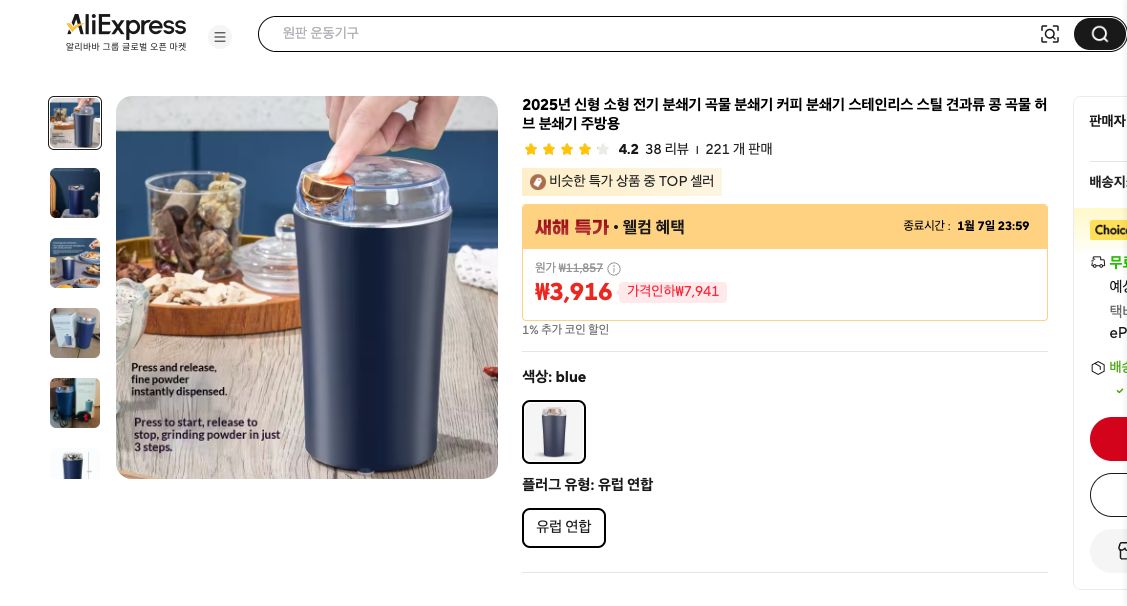Image resolution: width=1127 pixels, height=606 pixels.
Task: Click the TOP 셀러 badge icon
Action: [x=538, y=182]
